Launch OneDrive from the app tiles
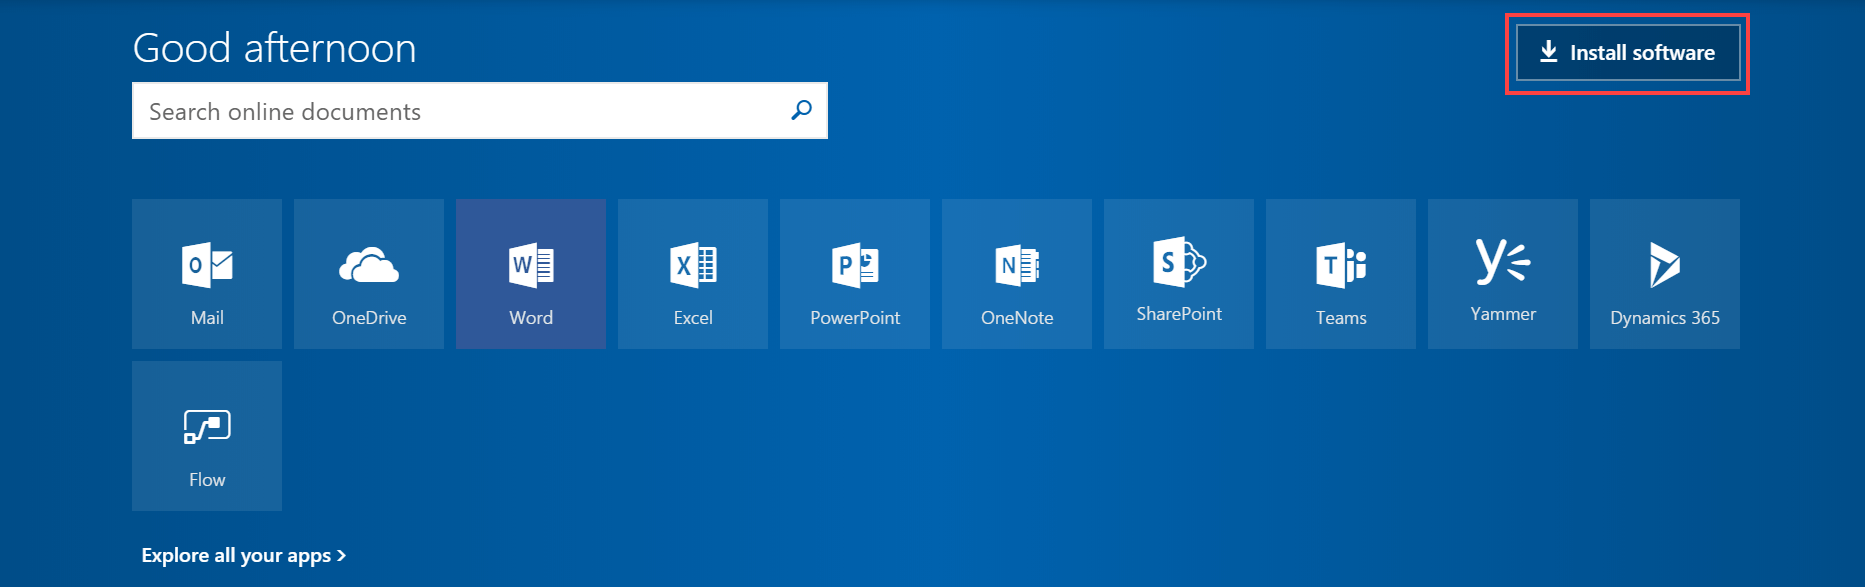The height and width of the screenshot is (587, 1865). point(369,274)
